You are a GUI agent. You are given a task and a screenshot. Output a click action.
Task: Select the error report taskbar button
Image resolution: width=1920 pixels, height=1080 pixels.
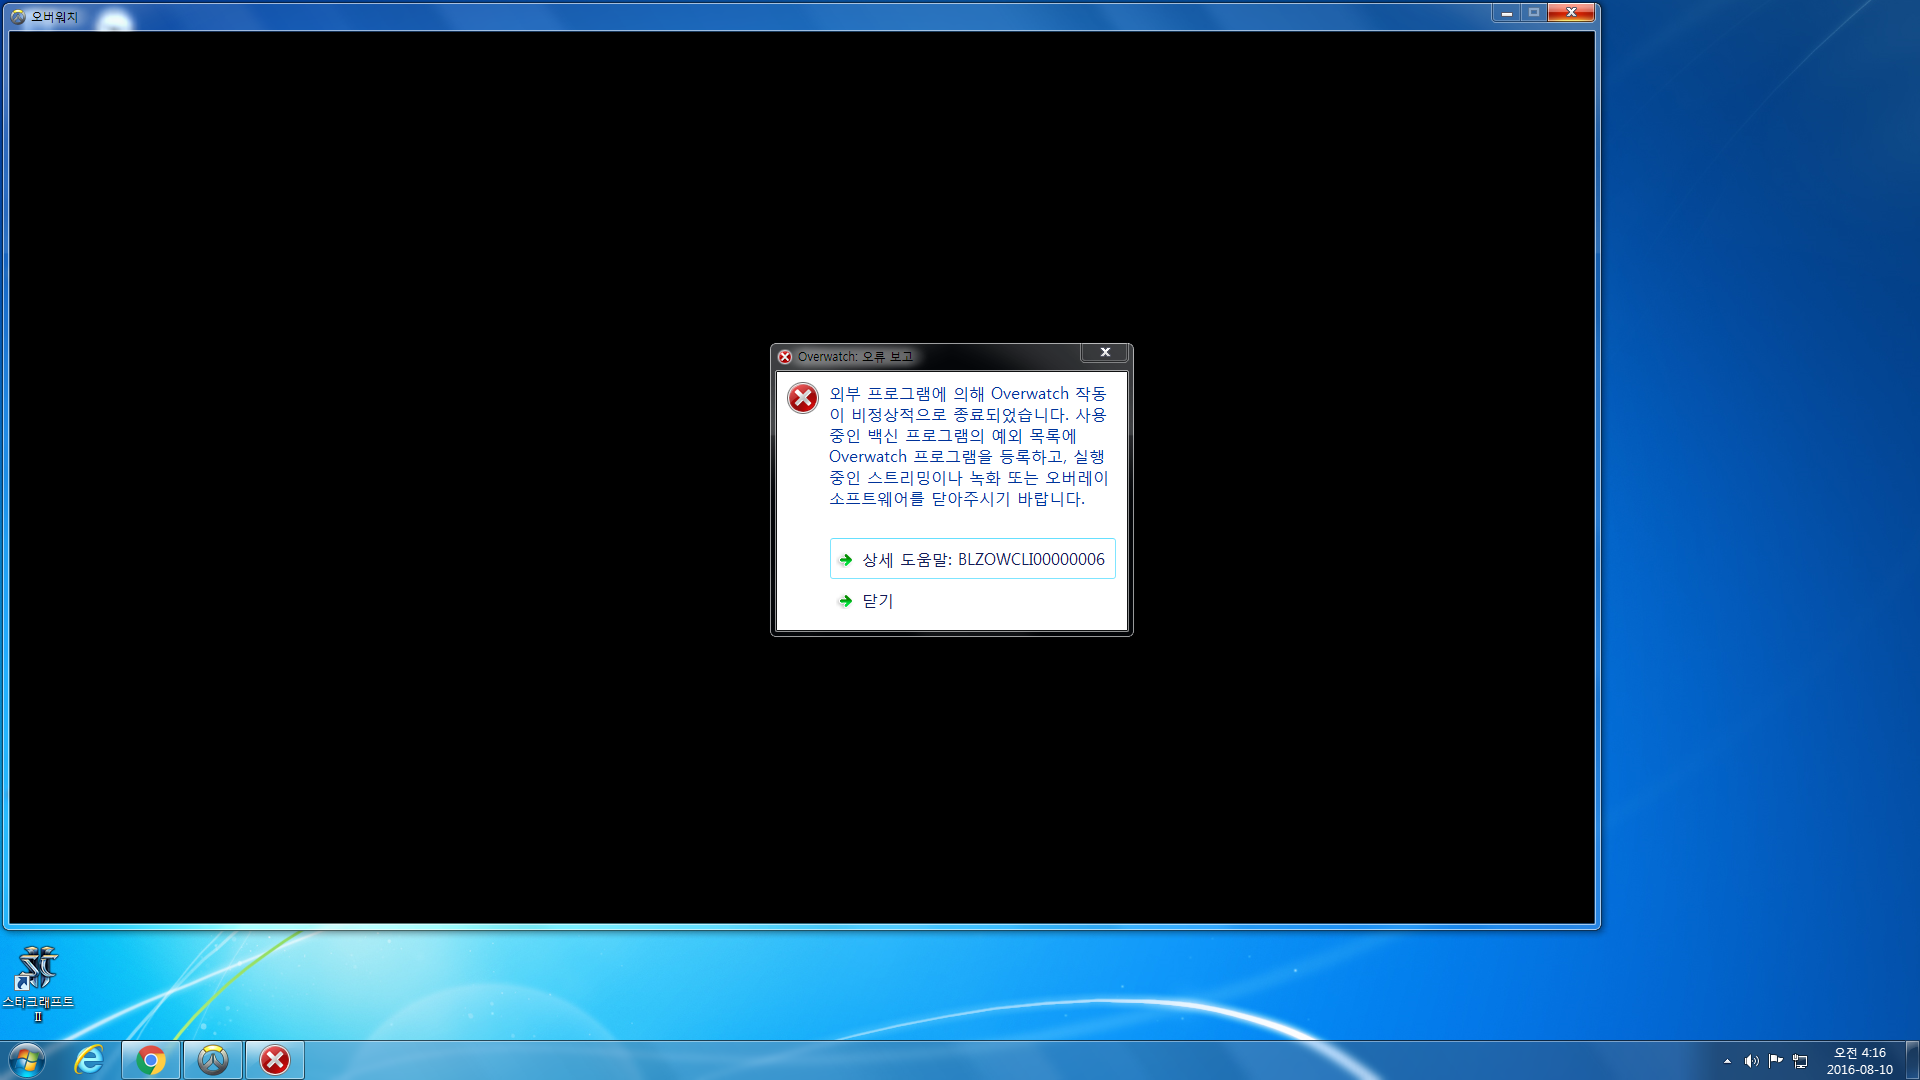275,1060
